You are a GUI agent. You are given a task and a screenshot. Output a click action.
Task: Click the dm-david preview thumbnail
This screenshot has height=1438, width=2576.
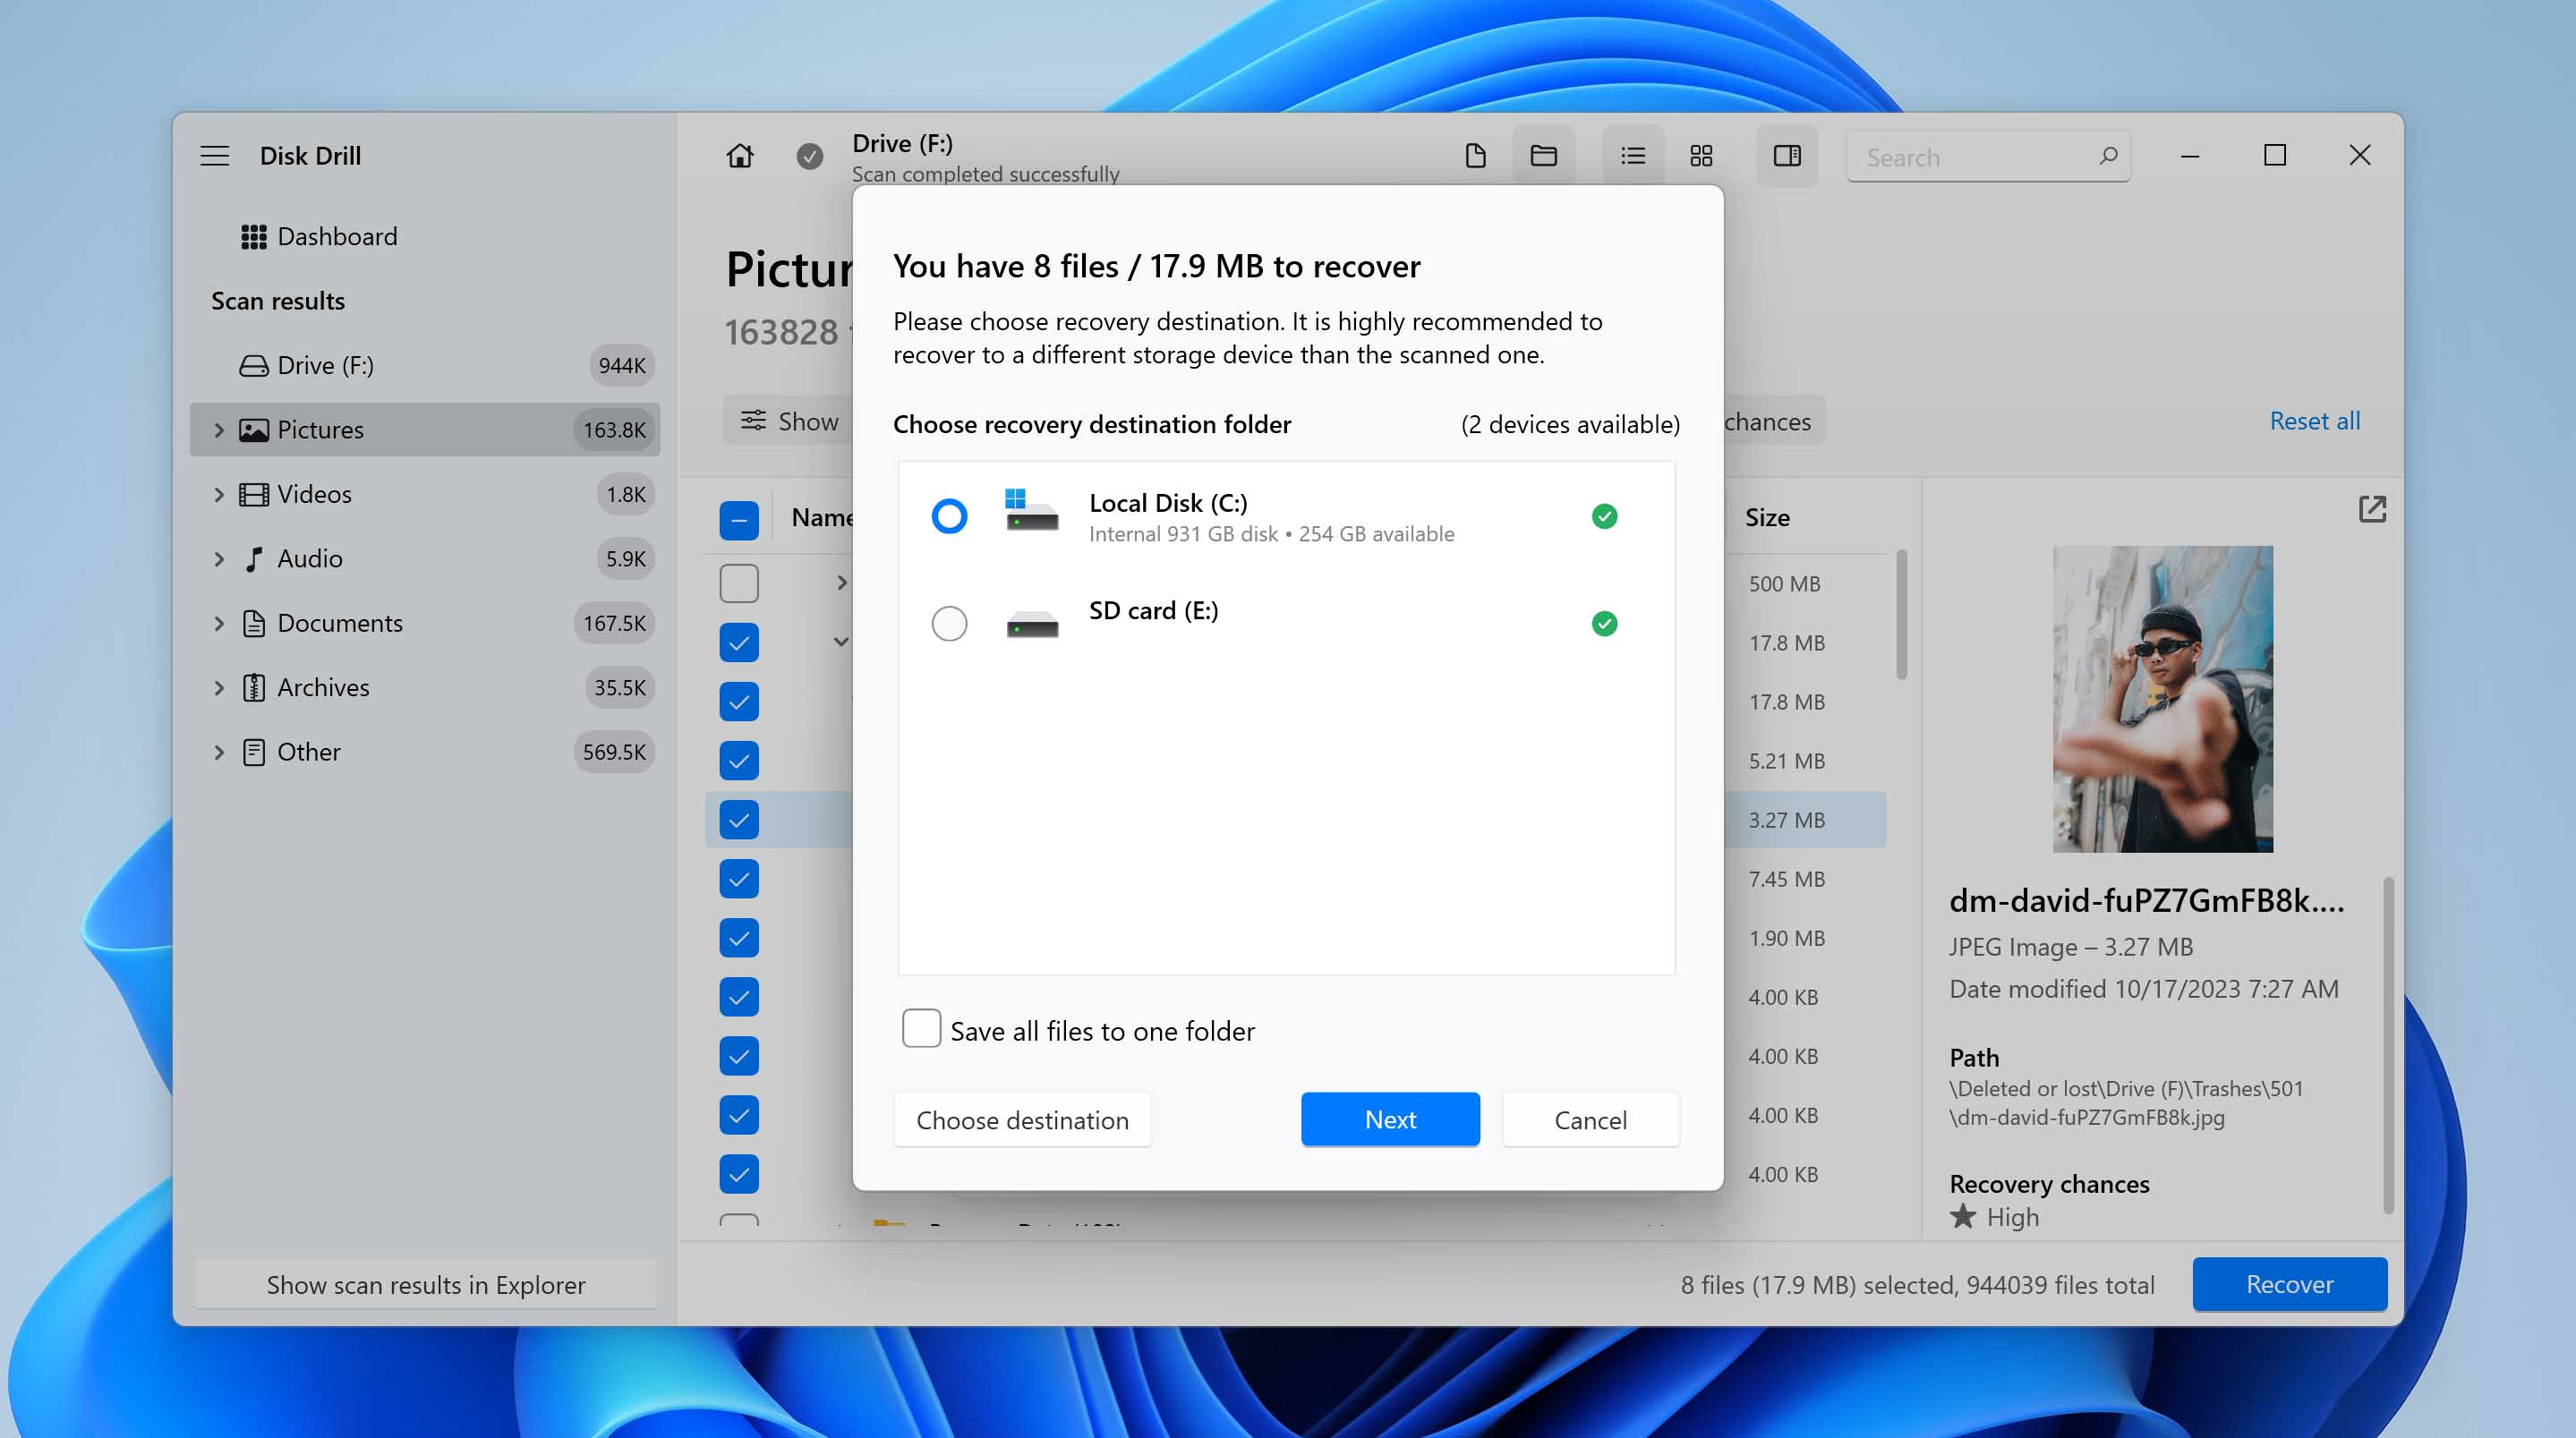[x=2162, y=699]
